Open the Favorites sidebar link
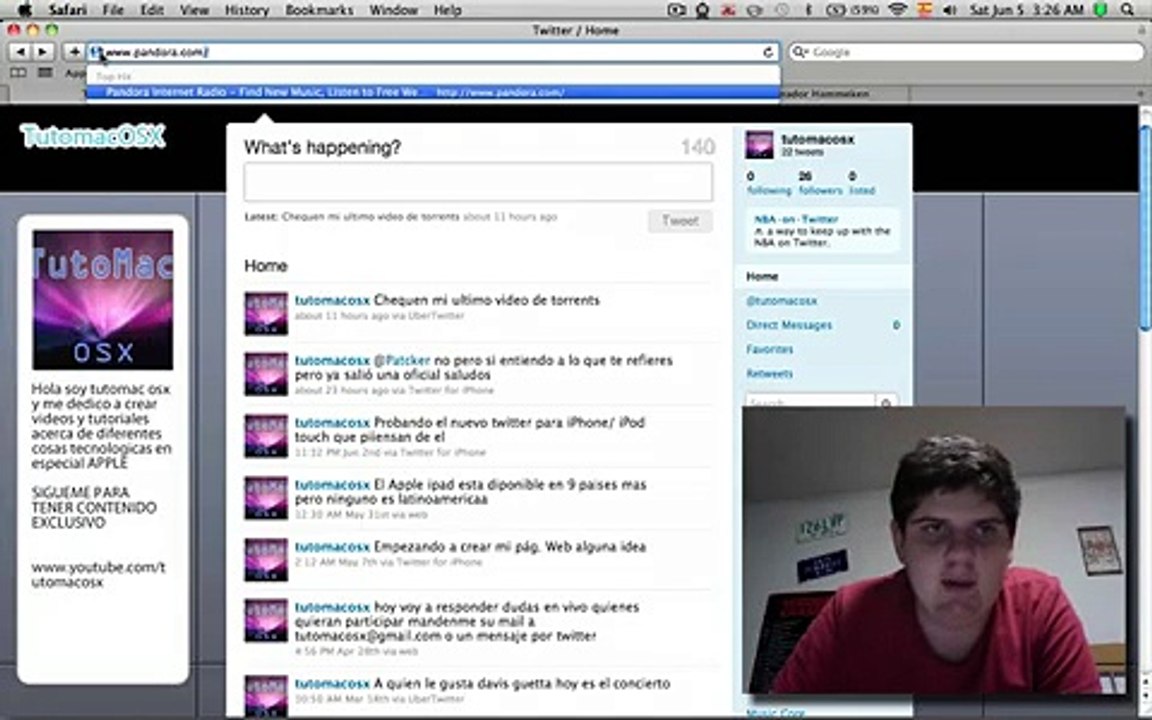This screenshot has width=1152, height=720. (769, 349)
